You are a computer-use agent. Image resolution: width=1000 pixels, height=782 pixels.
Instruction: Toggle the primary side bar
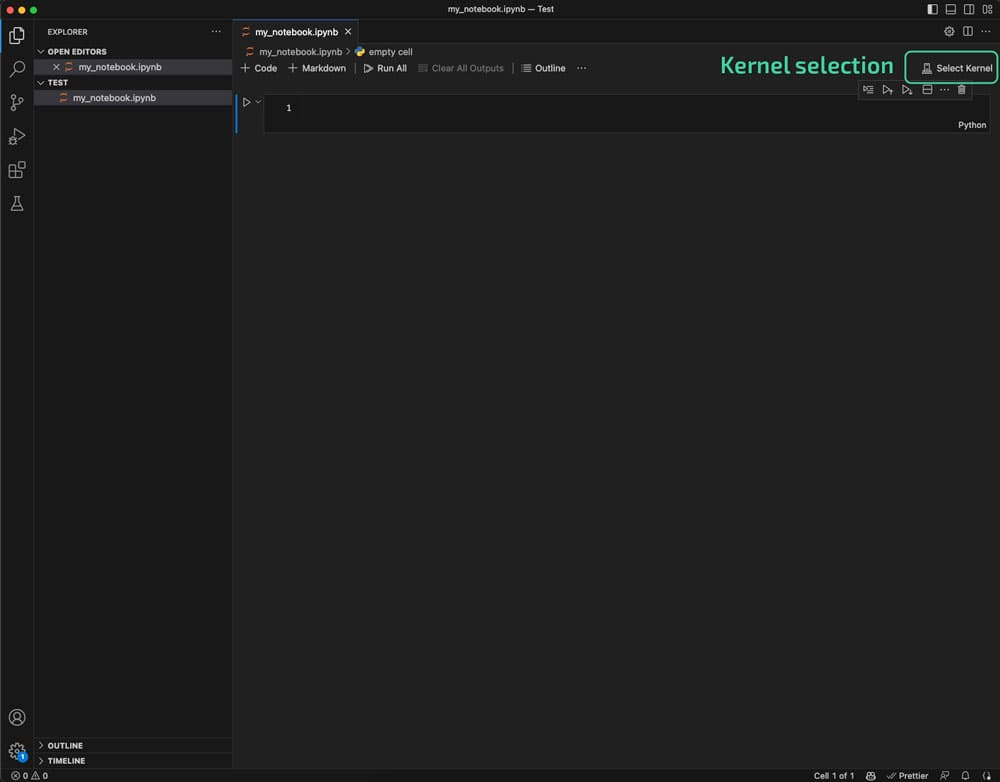[x=932, y=9]
